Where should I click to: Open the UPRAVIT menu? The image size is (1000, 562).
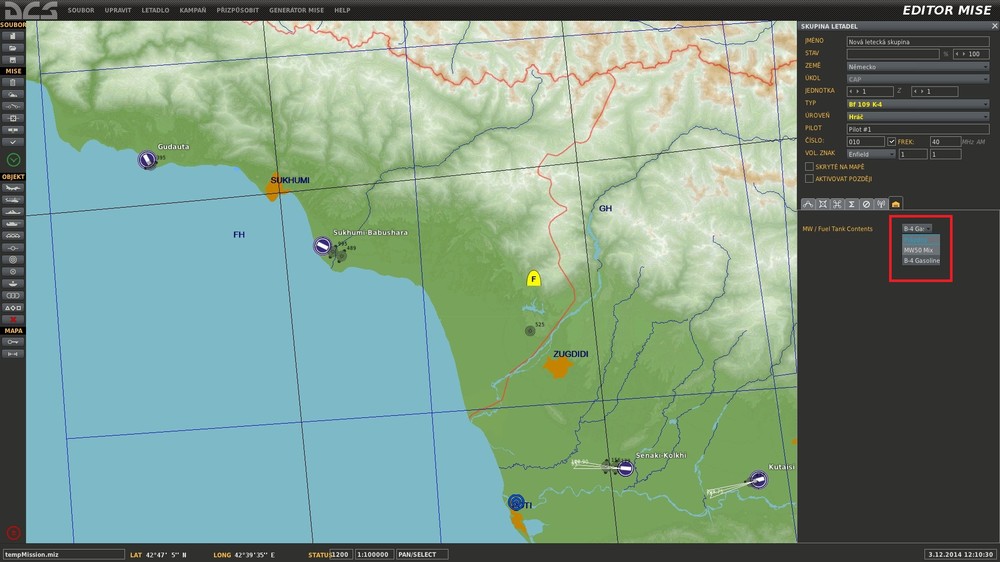(118, 10)
